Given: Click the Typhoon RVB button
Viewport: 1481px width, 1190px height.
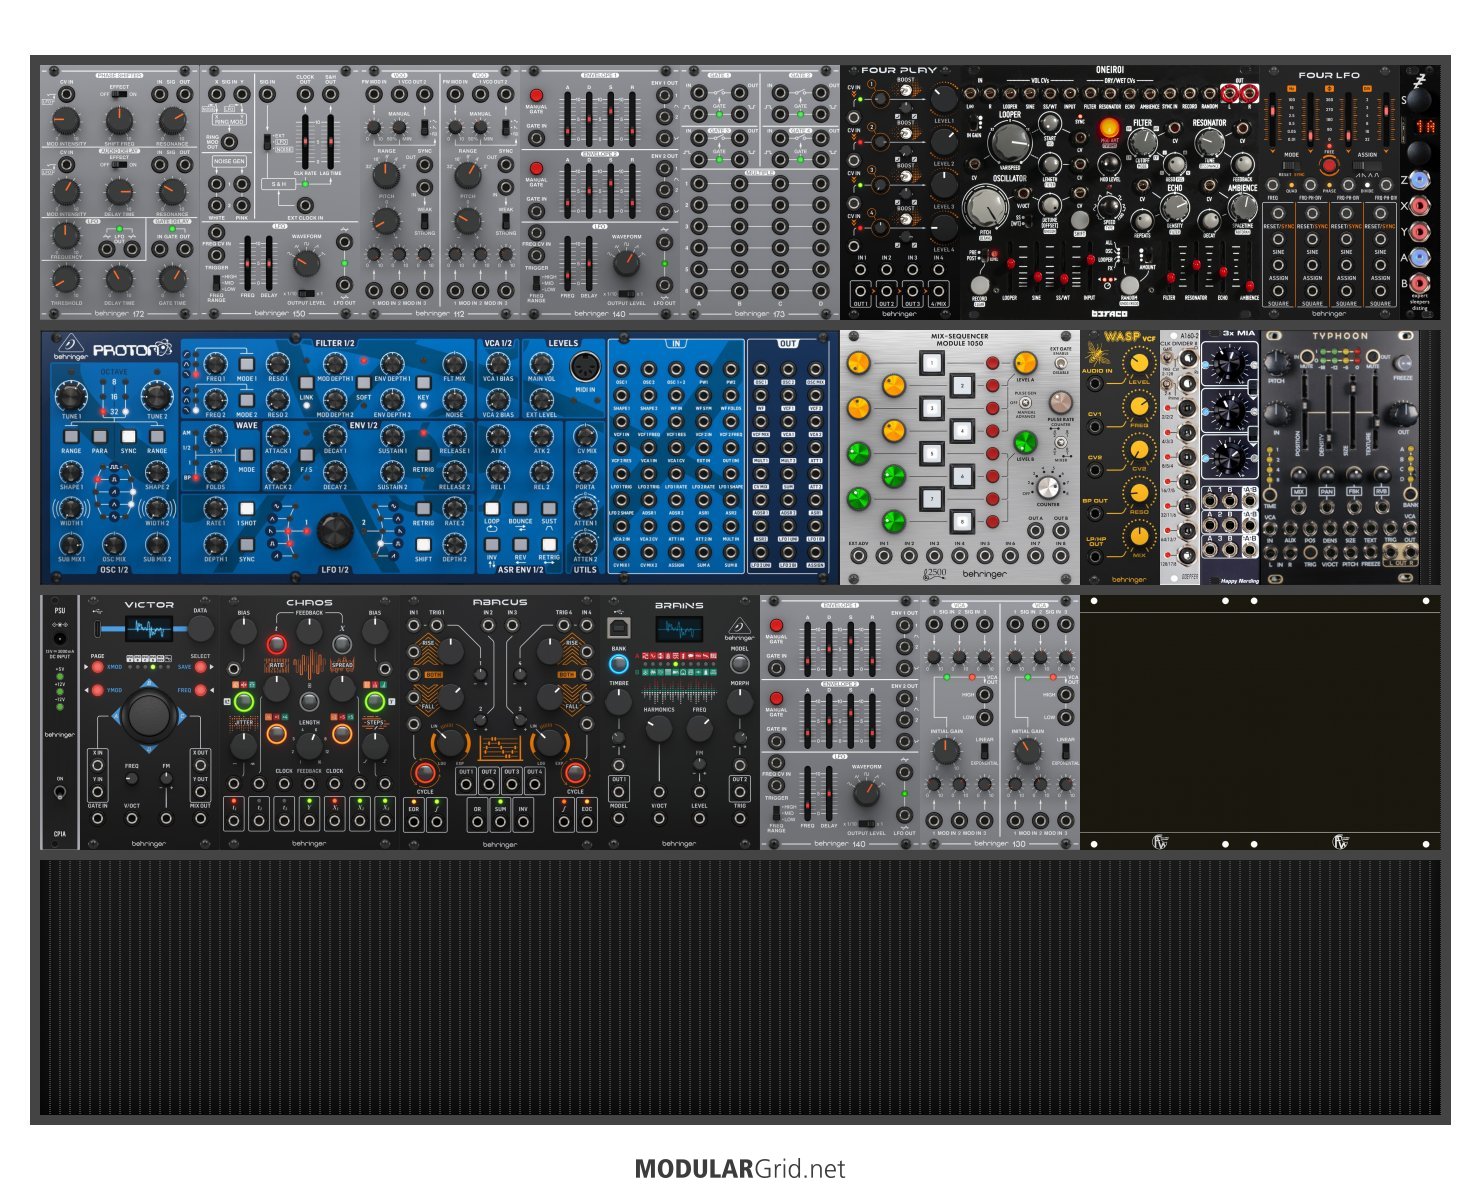Looking at the screenshot, I should 1381,492.
